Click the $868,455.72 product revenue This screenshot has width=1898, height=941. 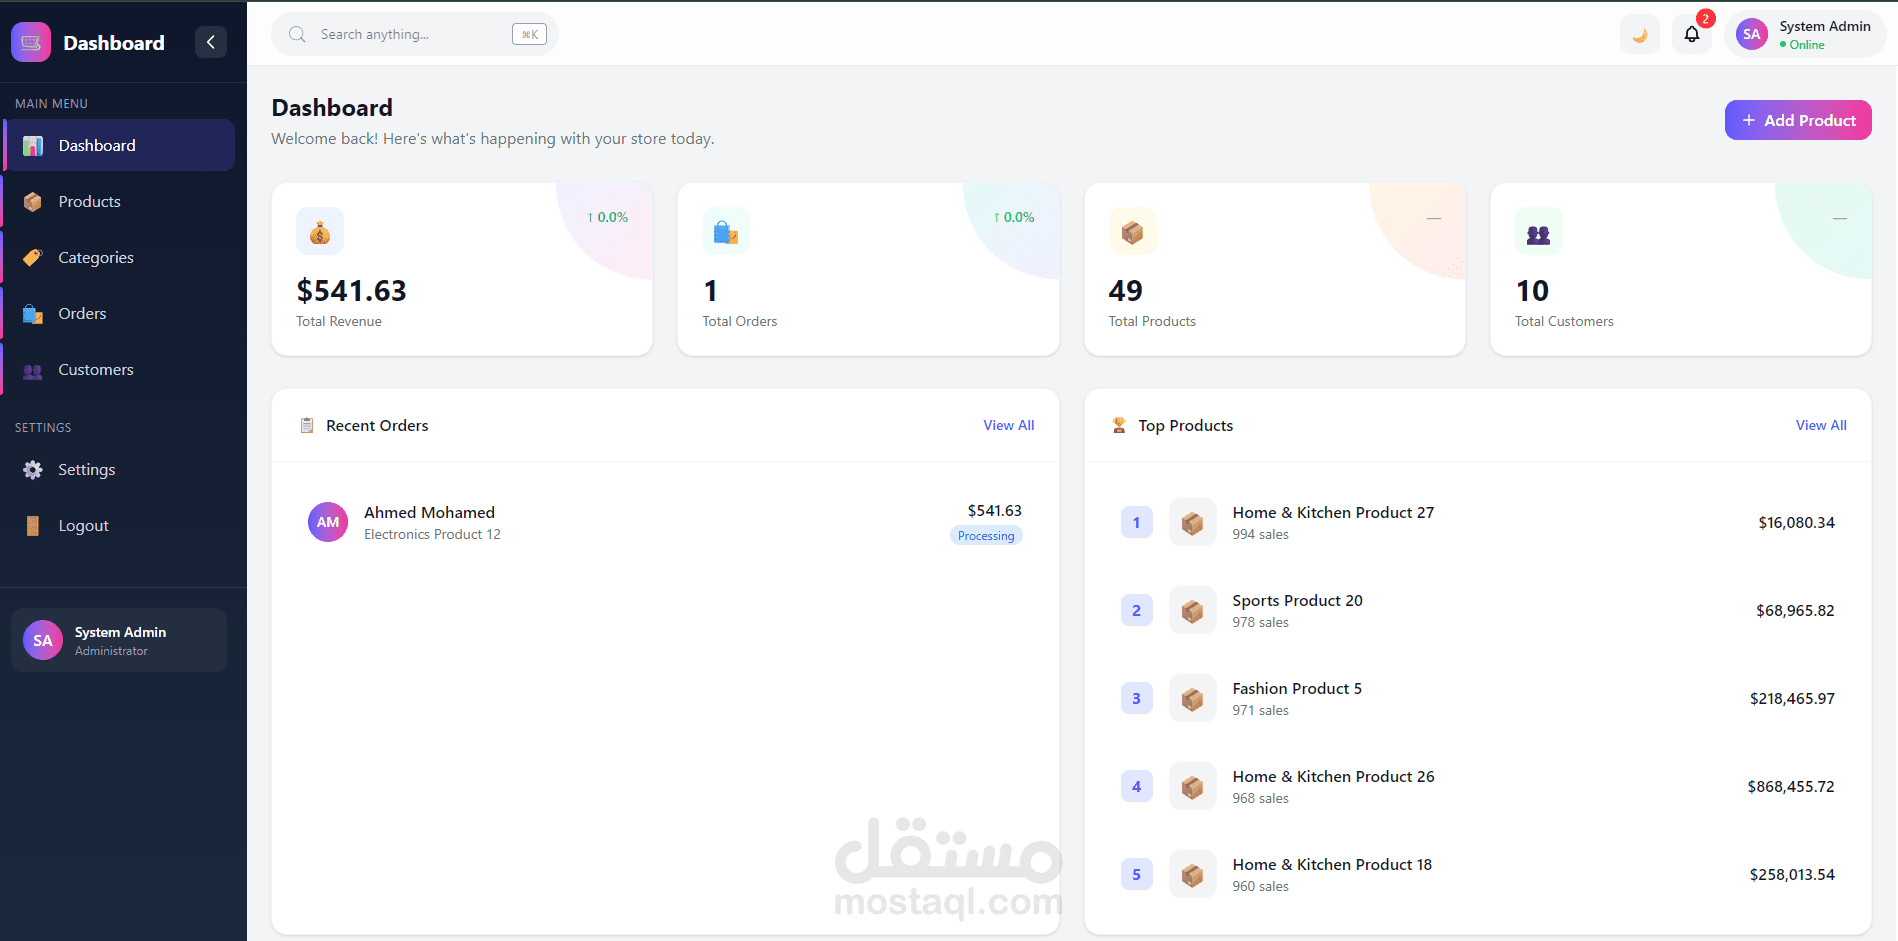(x=1791, y=786)
